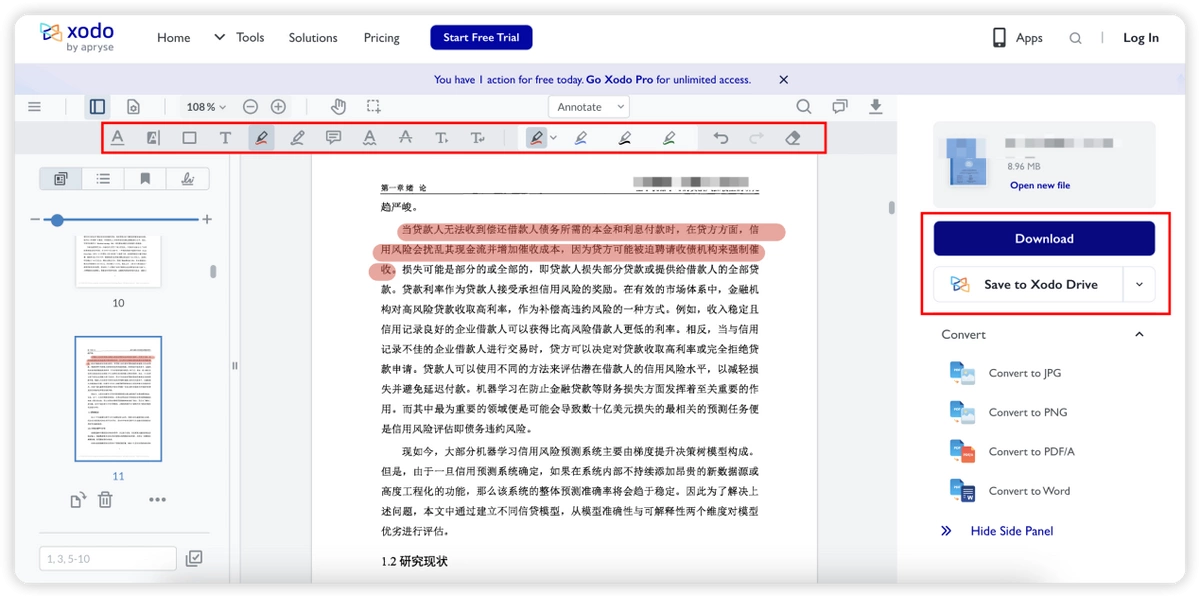This screenshot has width=1200, height=598.
Task: Collapse the Convert section
Action: [1139, 334]
